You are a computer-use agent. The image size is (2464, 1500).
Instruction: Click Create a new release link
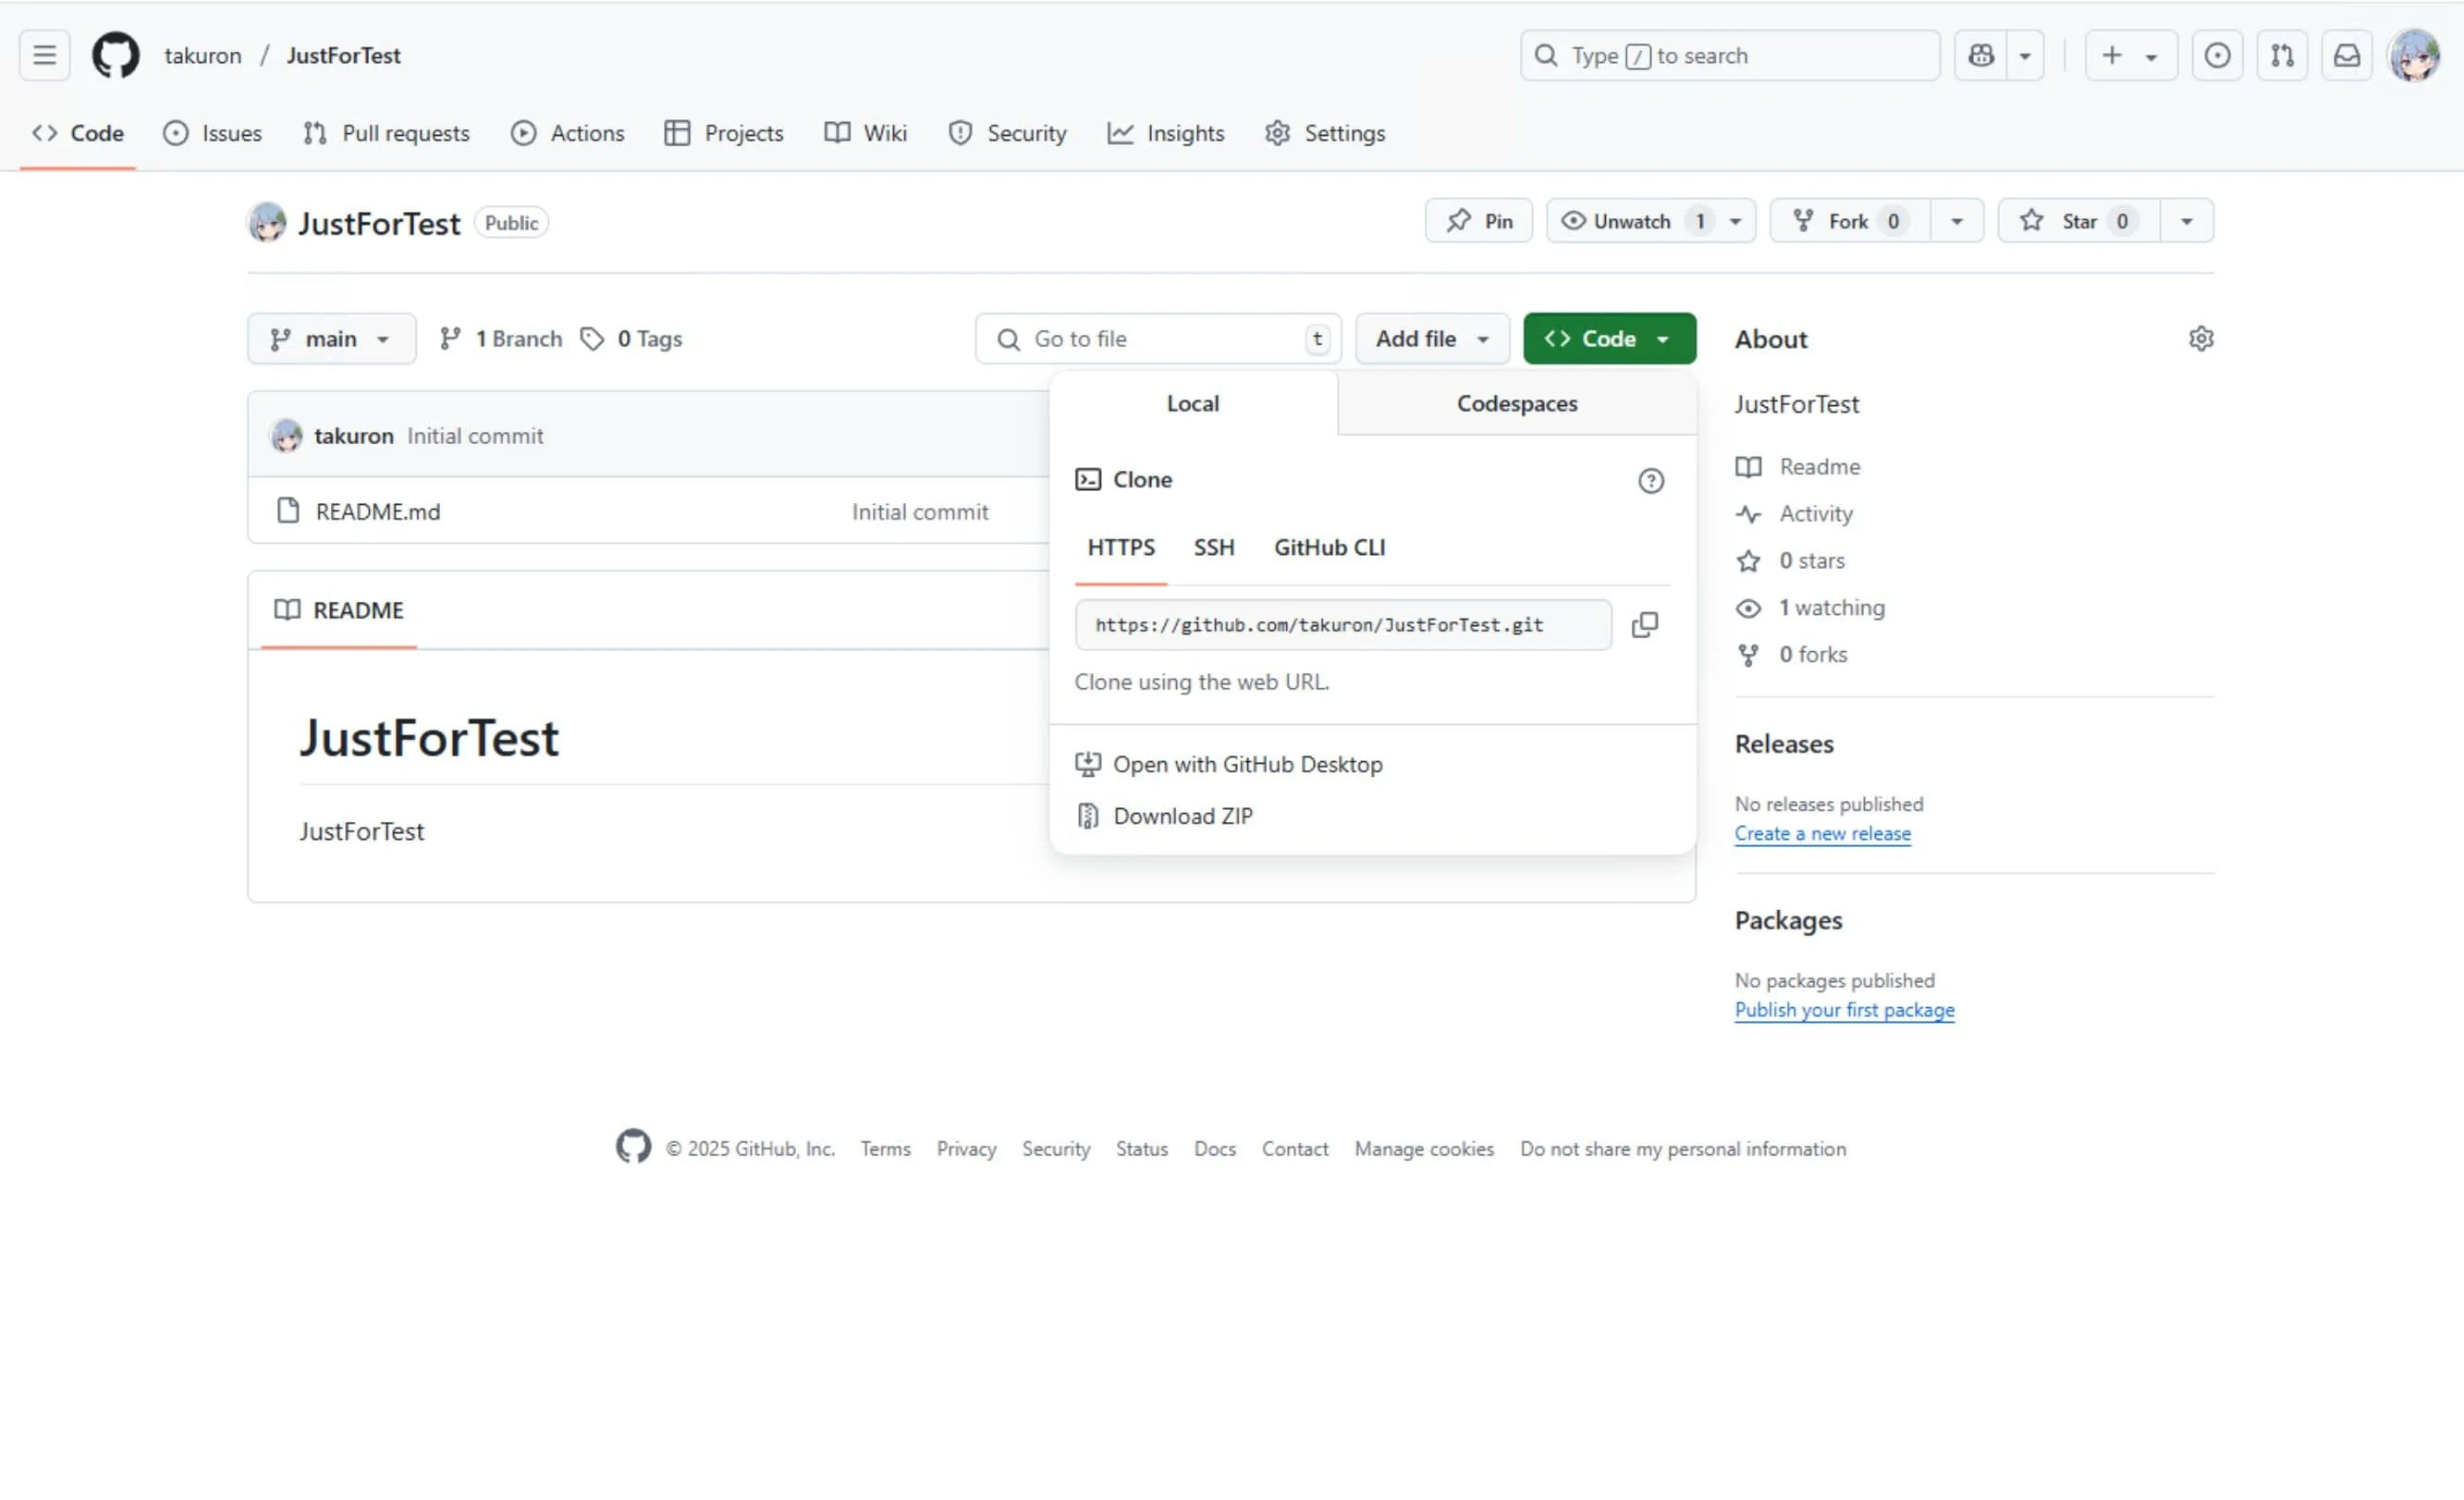[x=1822, y=833]
